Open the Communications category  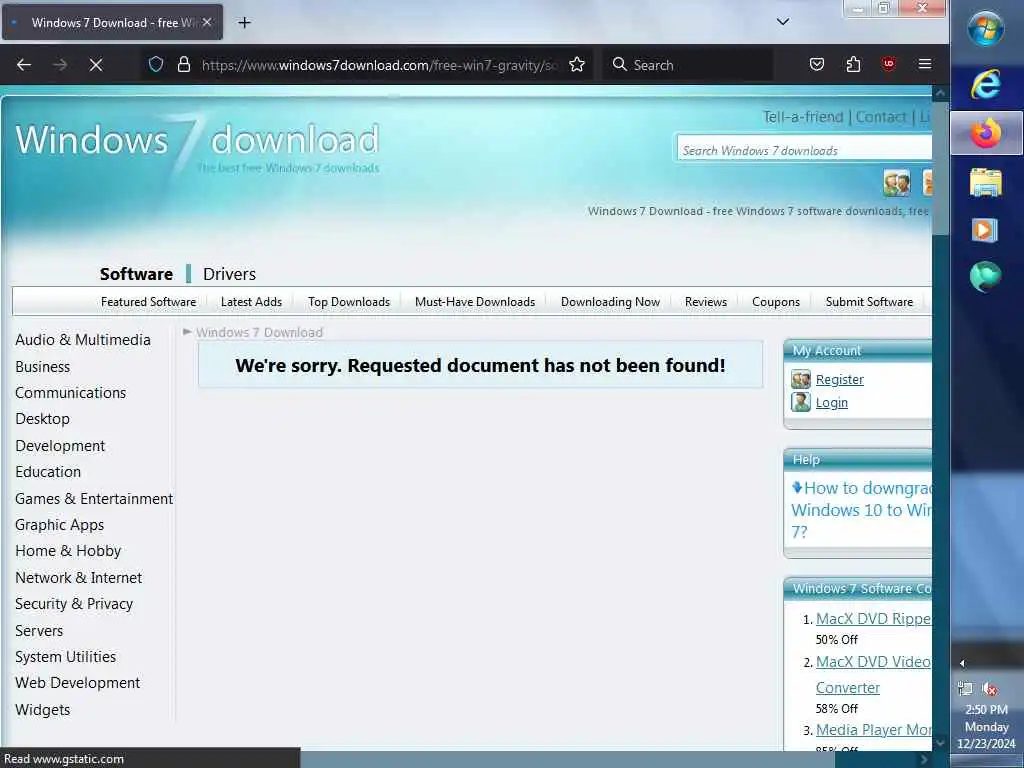pyautogui.click(x=71, y=392)
